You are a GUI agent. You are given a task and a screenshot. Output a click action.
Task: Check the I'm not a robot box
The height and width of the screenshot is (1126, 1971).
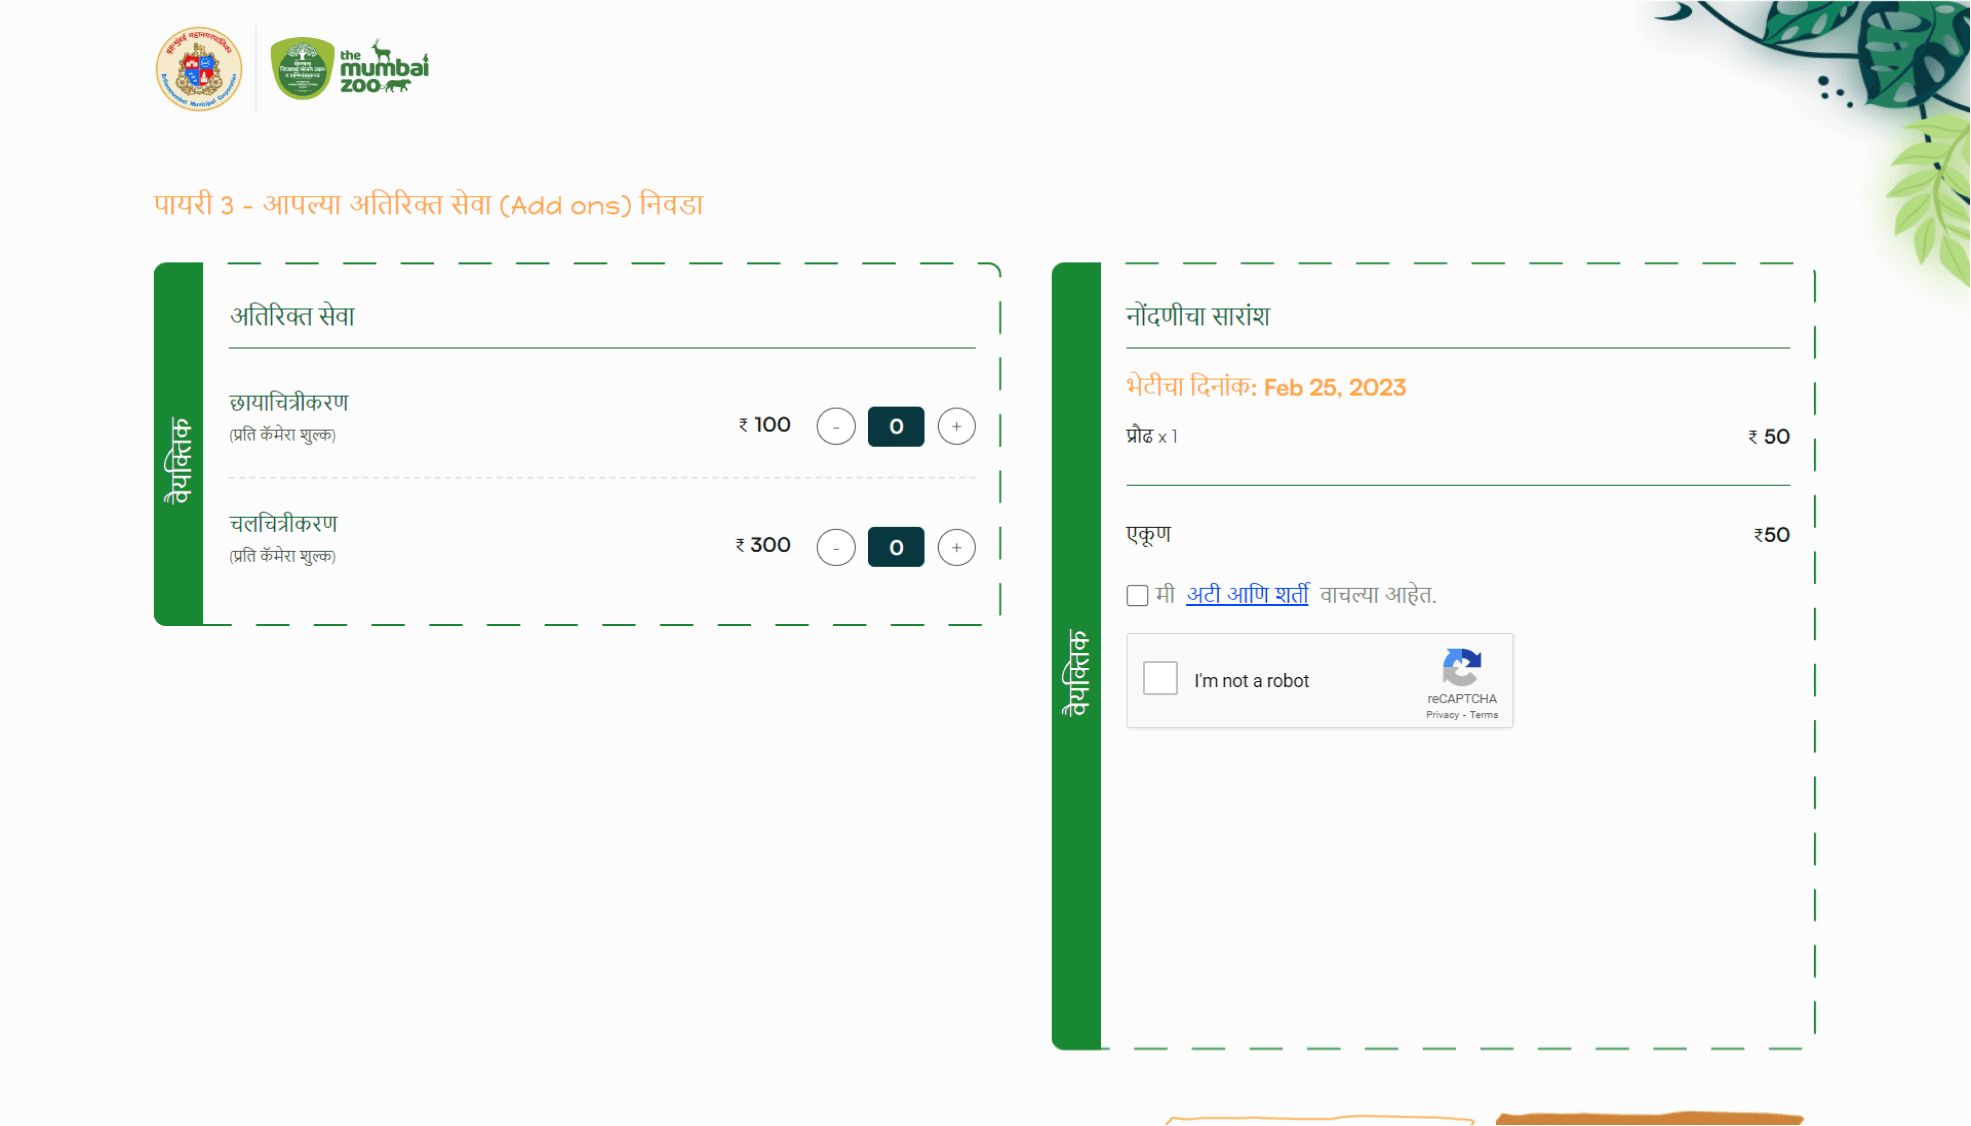1160,679
